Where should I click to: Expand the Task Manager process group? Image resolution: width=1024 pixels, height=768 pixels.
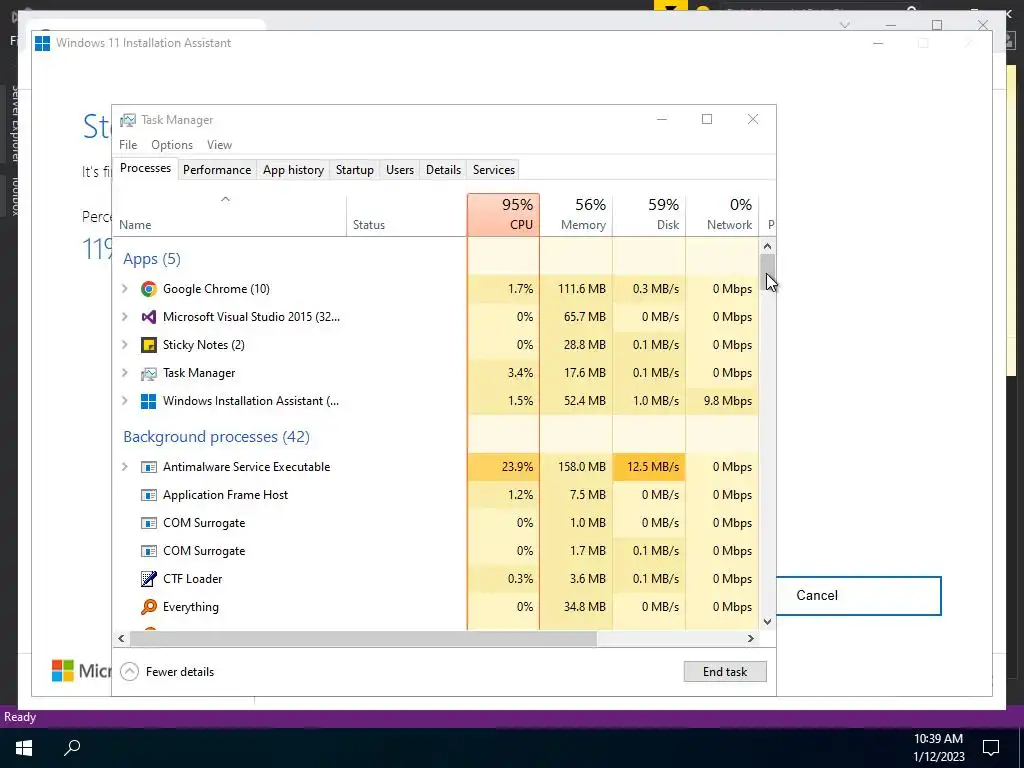click(125, 373)
